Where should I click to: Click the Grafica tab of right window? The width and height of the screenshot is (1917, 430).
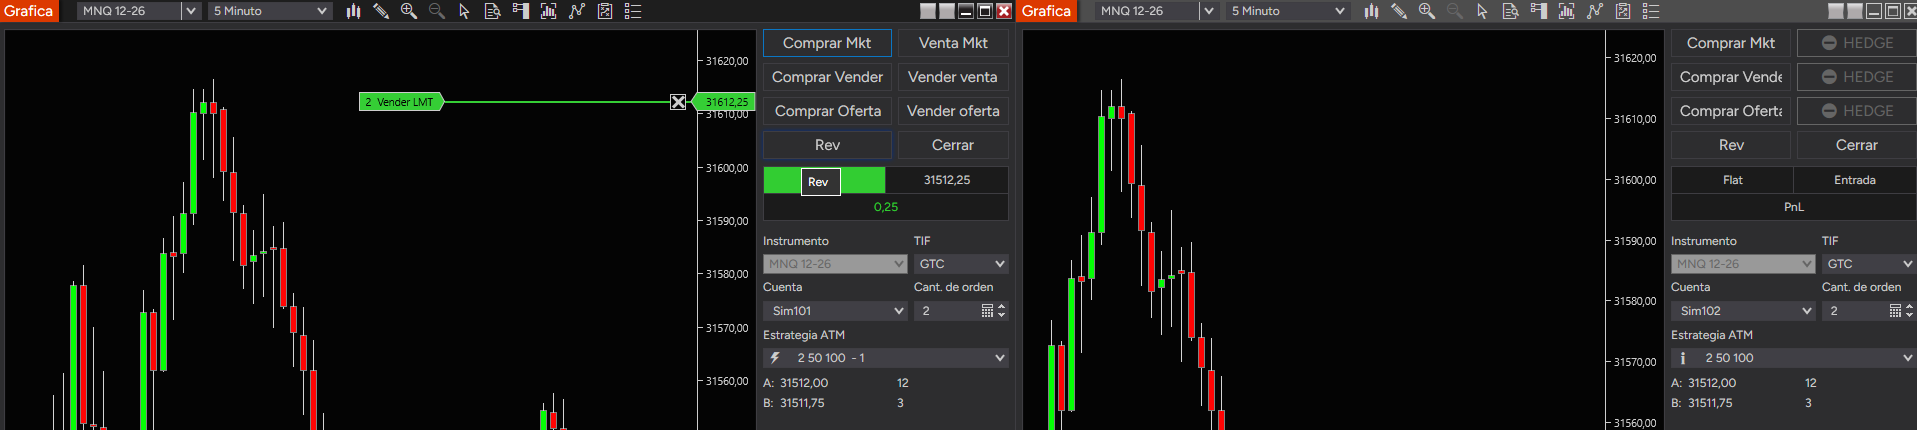click(1047, 11)
